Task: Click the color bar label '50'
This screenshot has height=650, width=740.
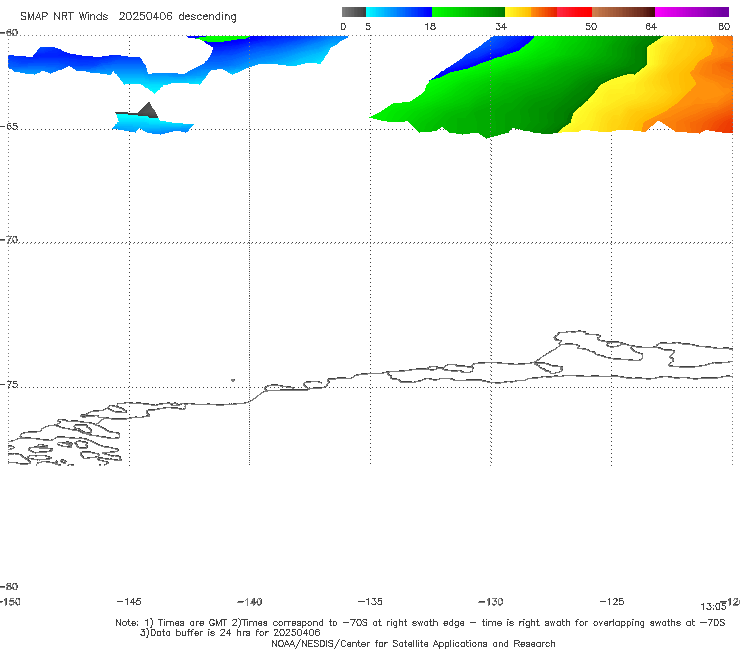Action: (591, 26)
